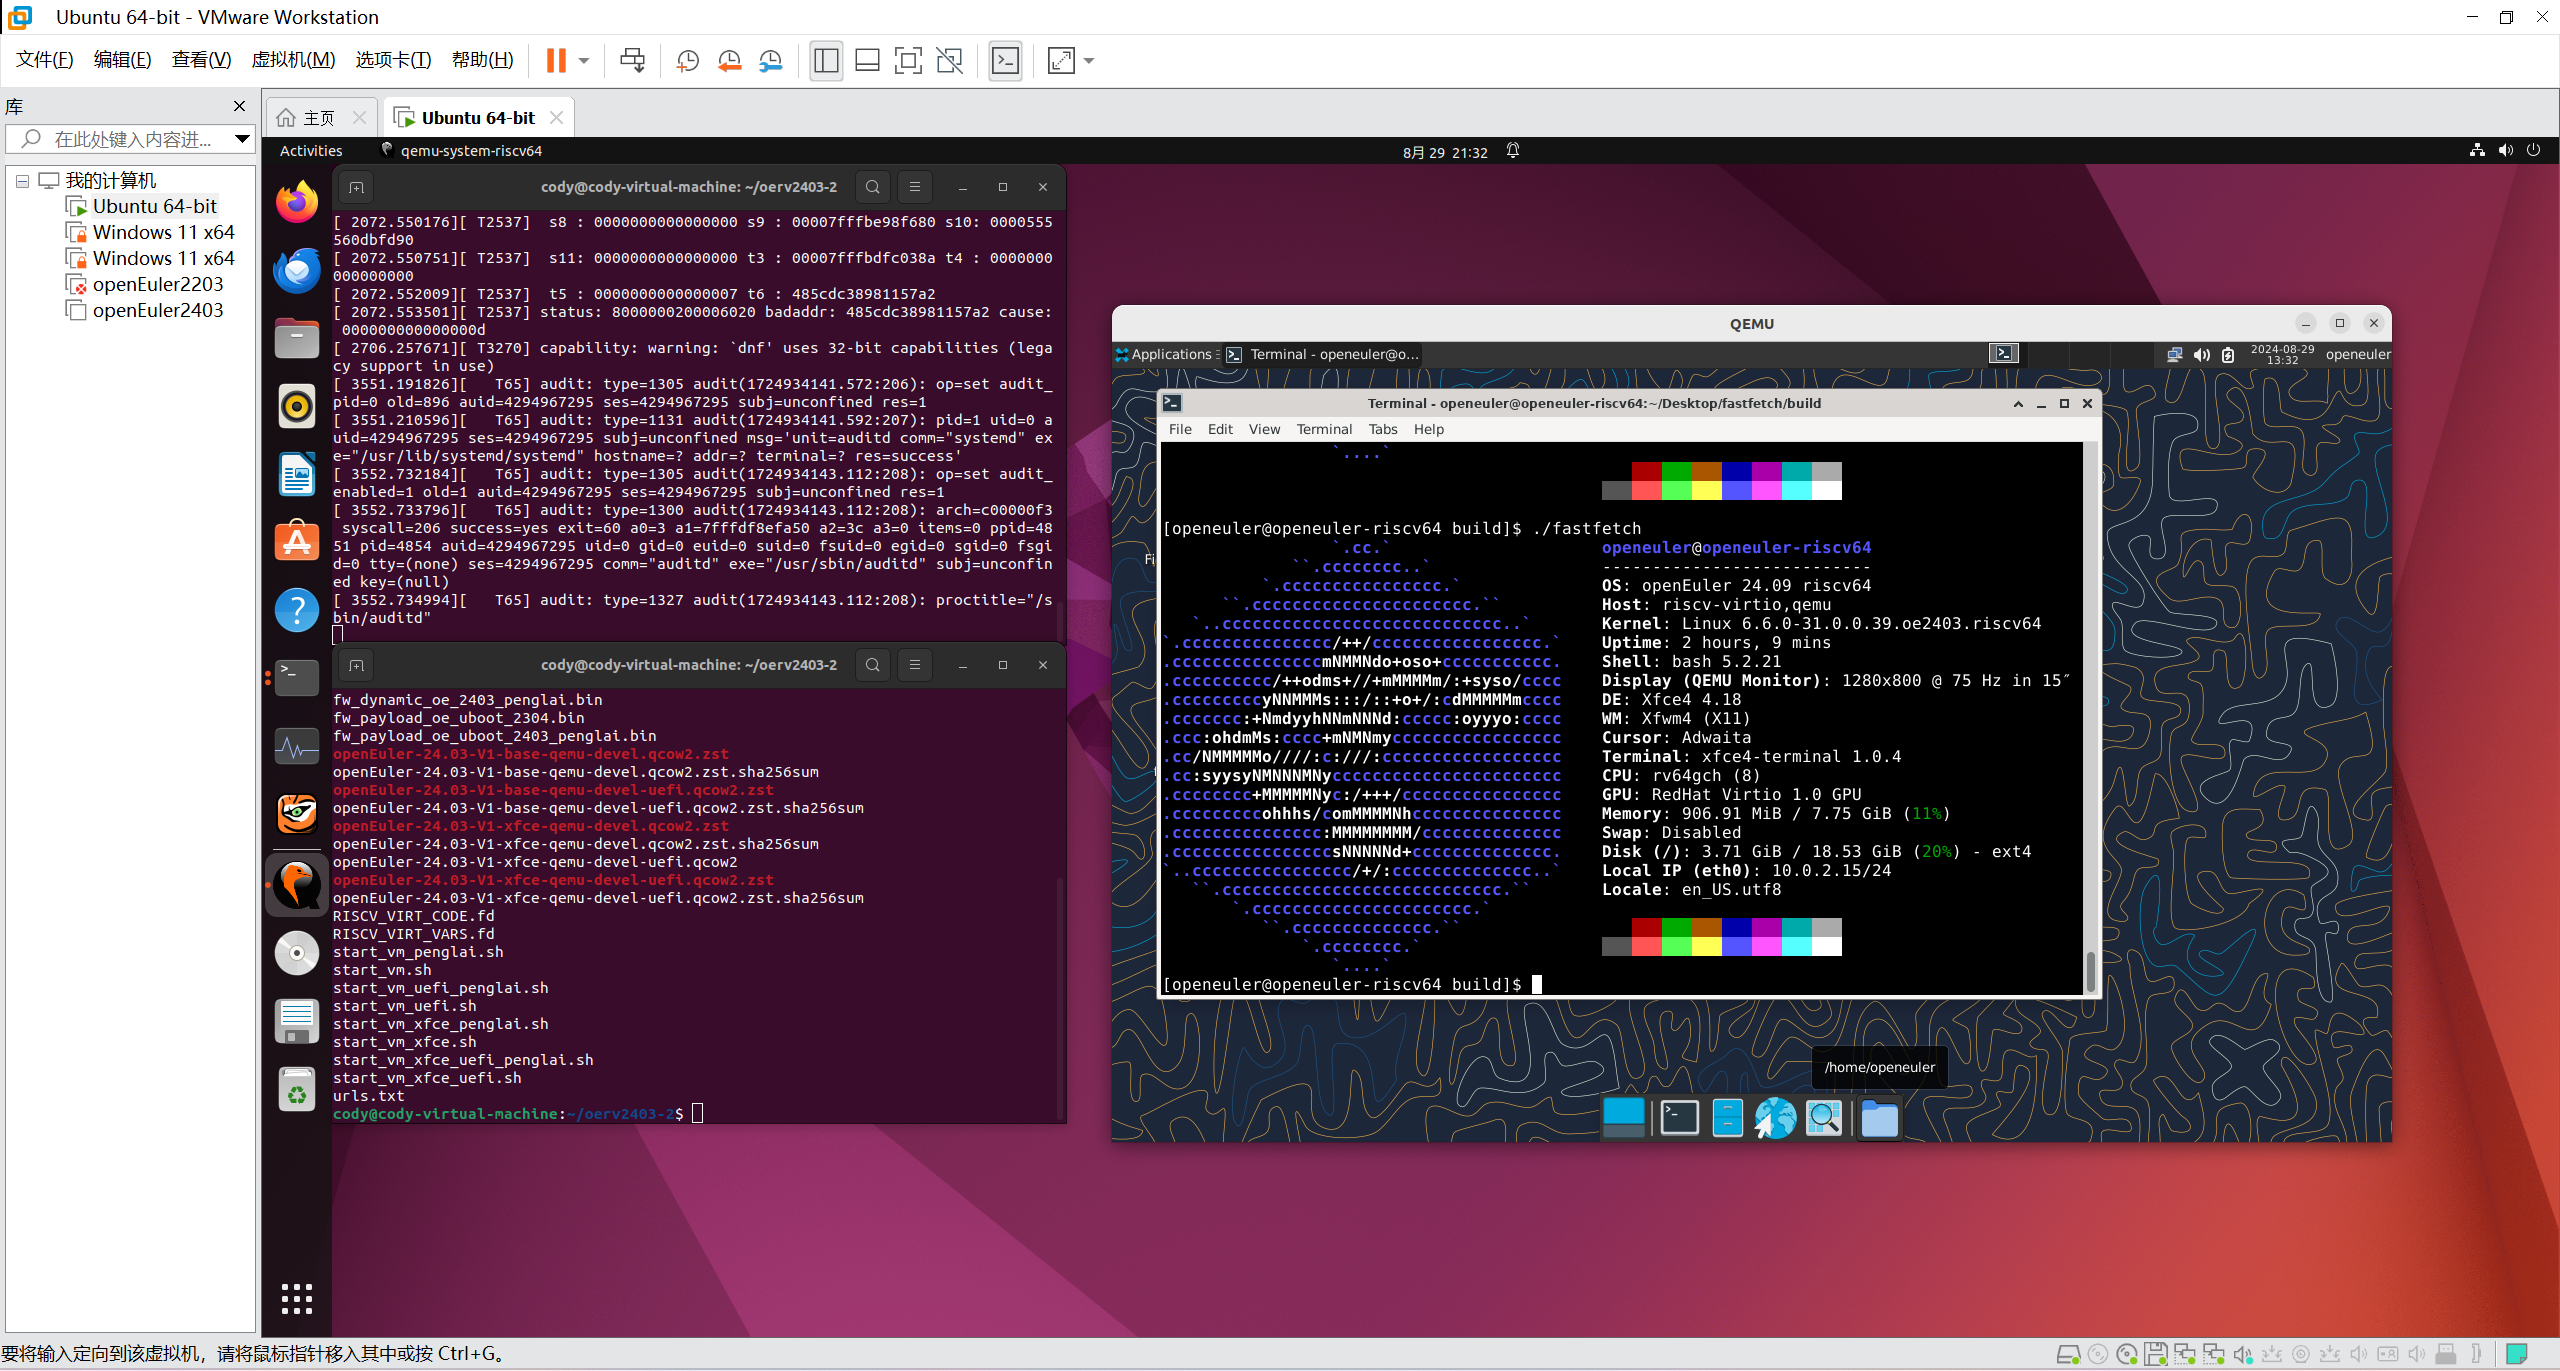Toggle the Unity mode toolbar button

click(949, 61)
